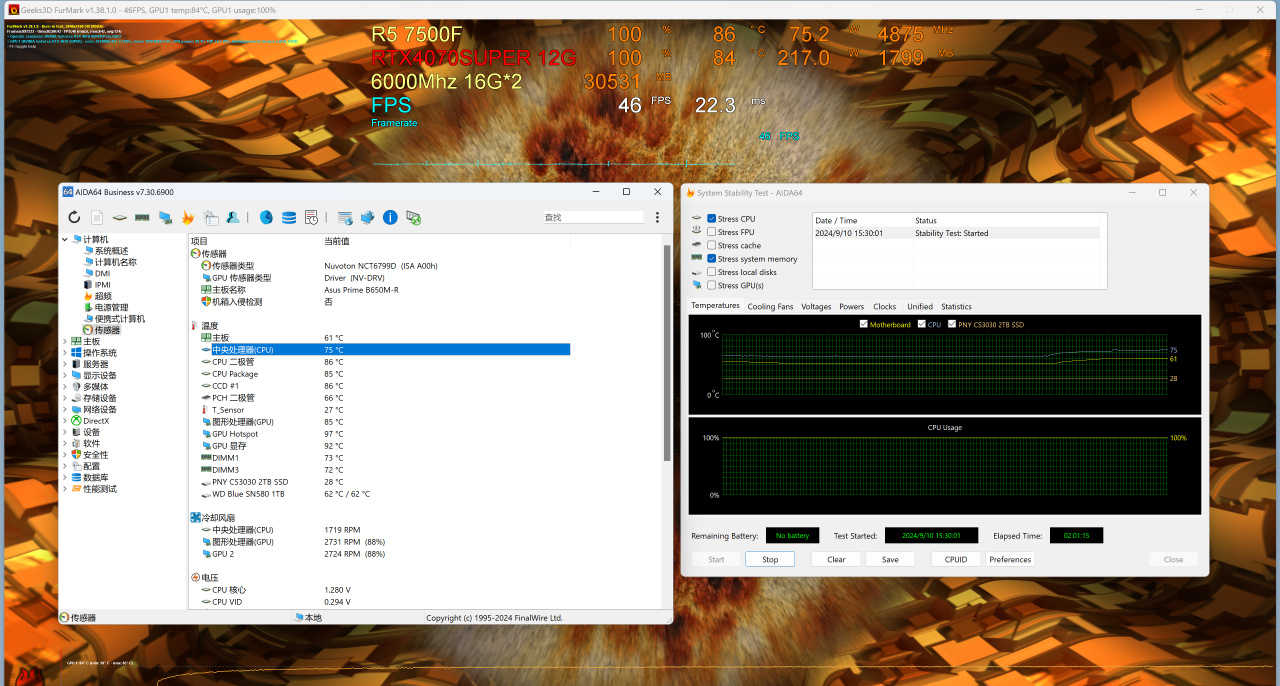The image size is (1280, 686).
Task: Enable the Stress cache checkbox
Action: pyautogui.click(x=711, y=245)
